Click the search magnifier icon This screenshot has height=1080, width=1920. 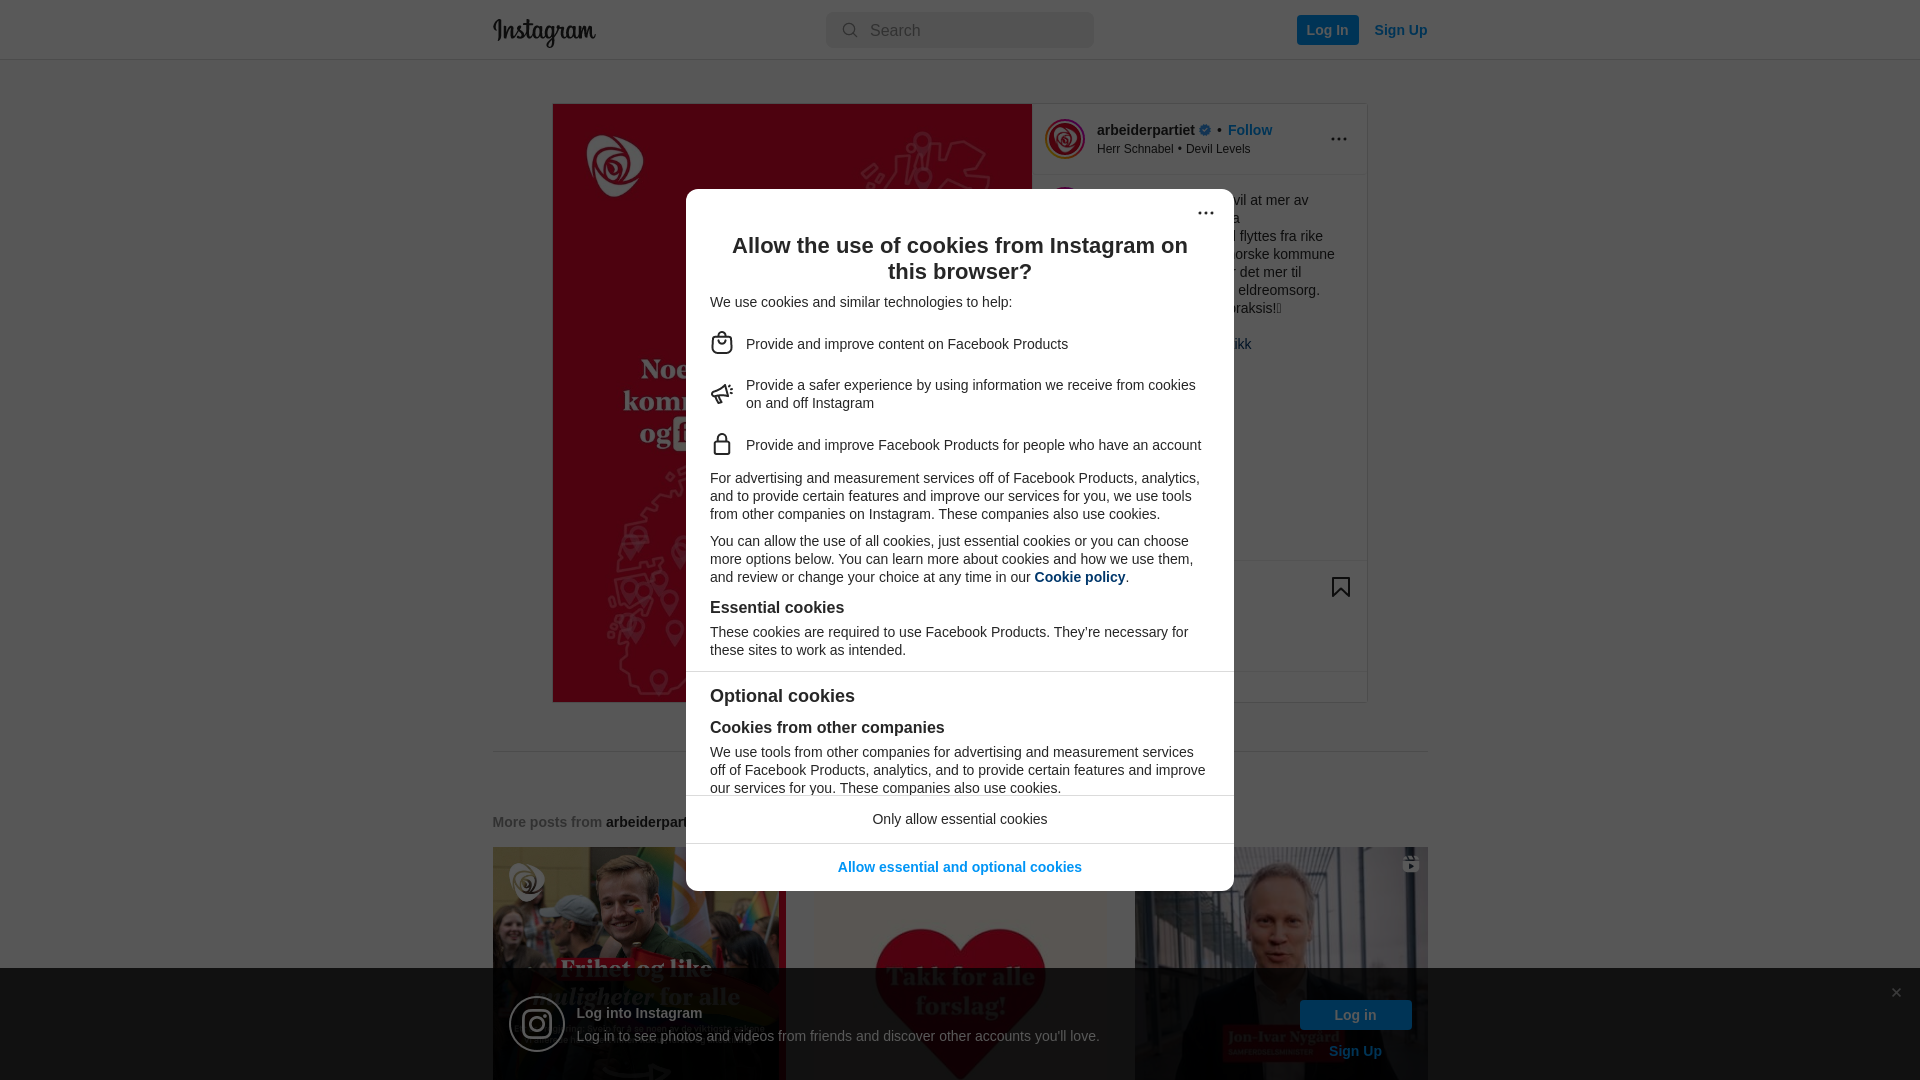pos(850,31)
